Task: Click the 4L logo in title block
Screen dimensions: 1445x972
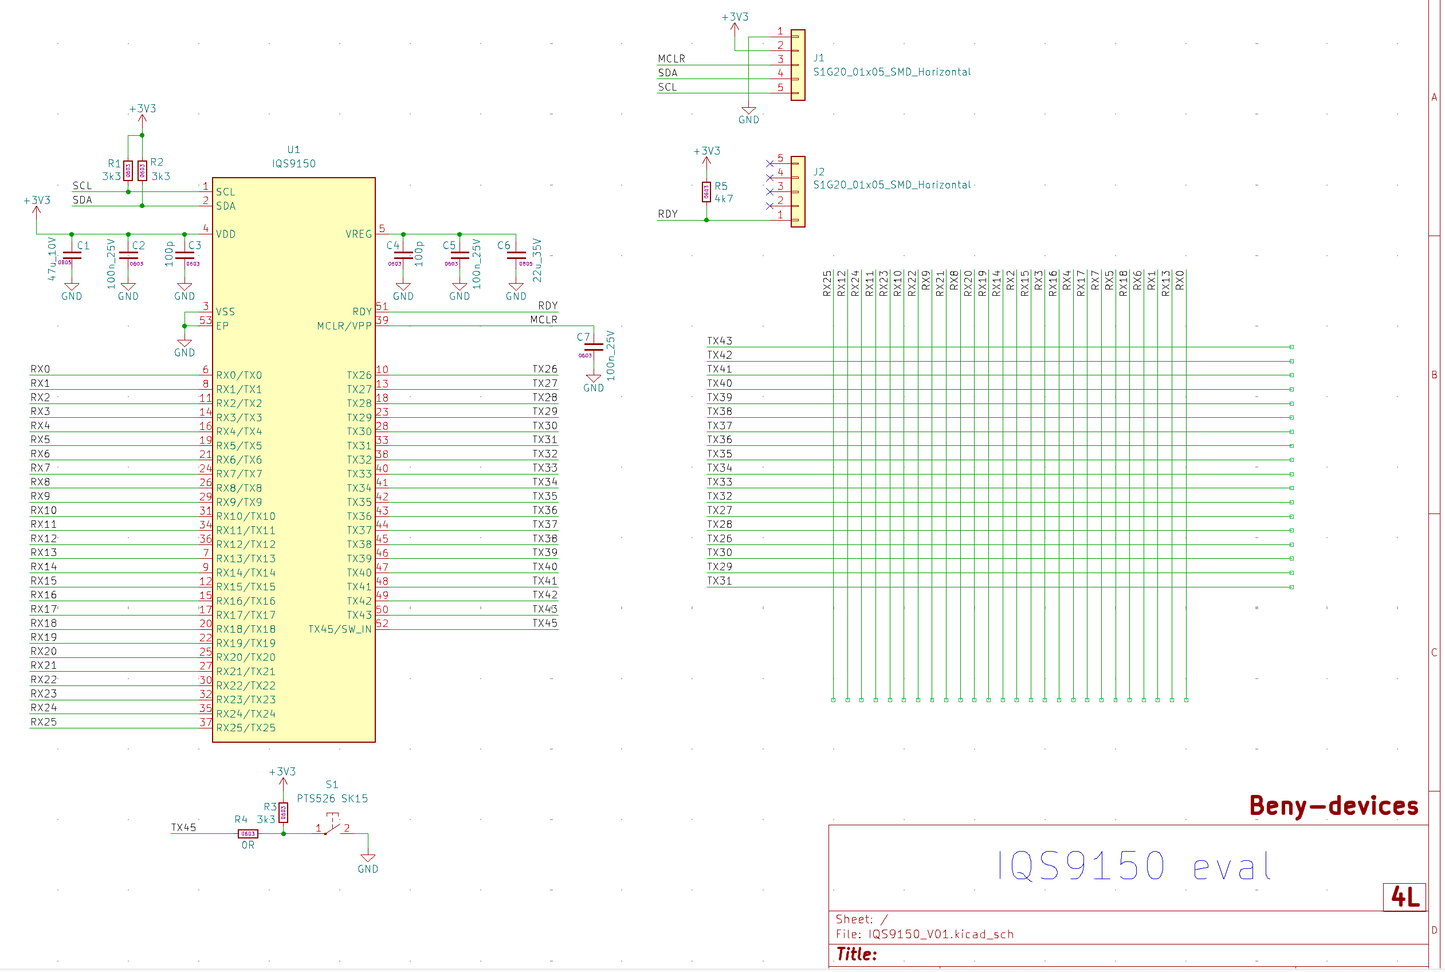Action: 1404,897
